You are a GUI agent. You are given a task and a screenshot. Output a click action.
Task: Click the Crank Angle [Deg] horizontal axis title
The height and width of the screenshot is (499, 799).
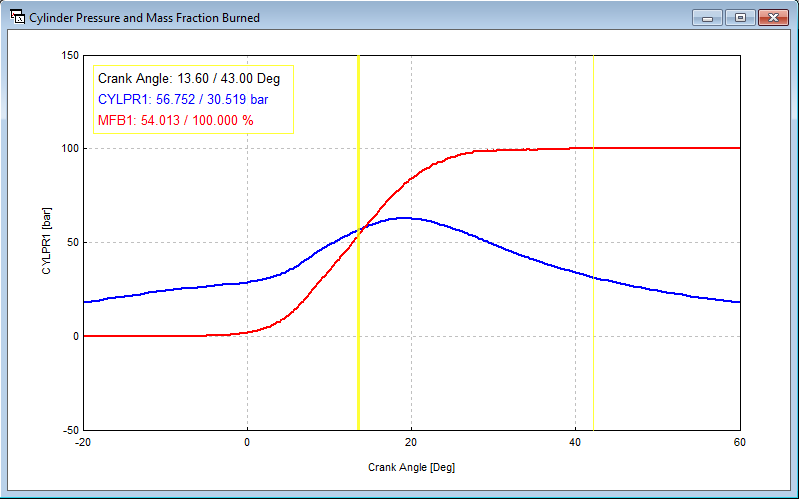click(411, 467)
